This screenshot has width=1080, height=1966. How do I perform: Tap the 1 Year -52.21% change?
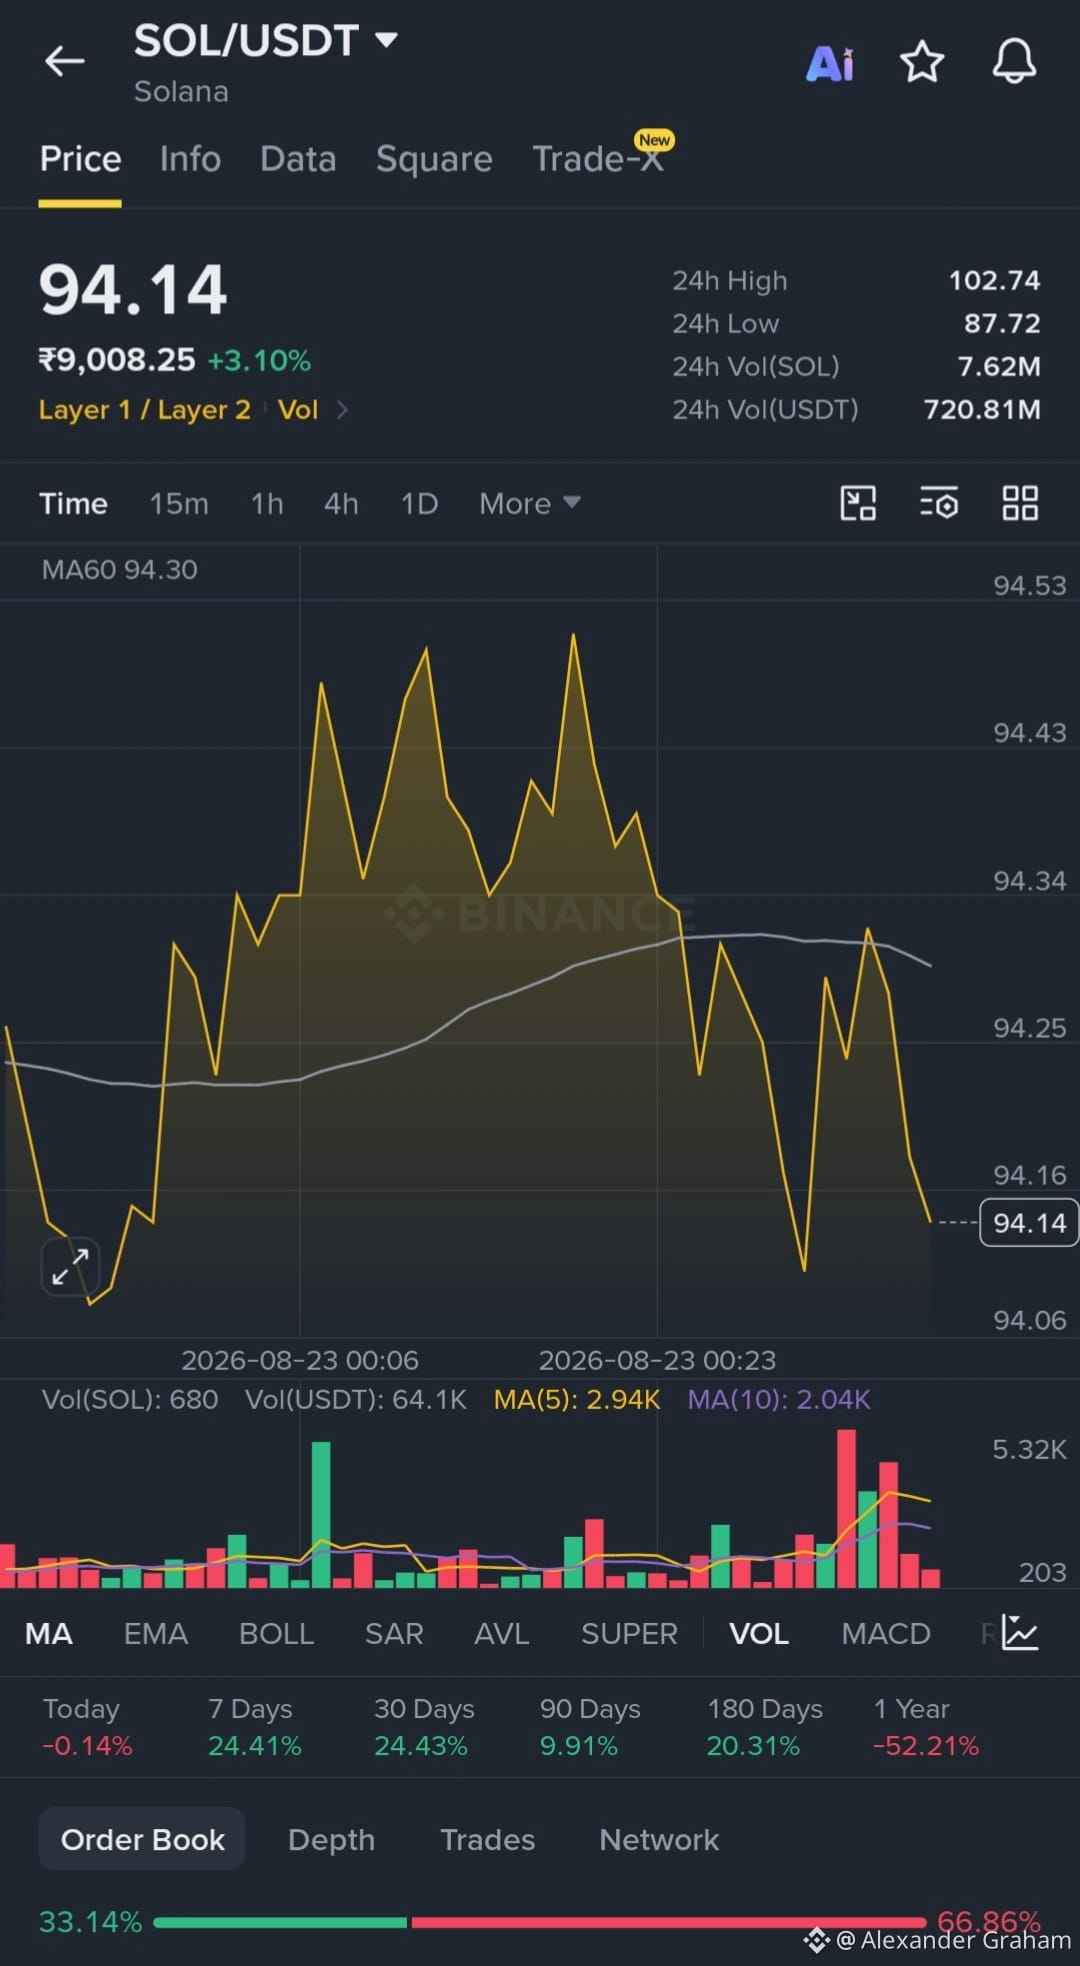coord(926,1728)
